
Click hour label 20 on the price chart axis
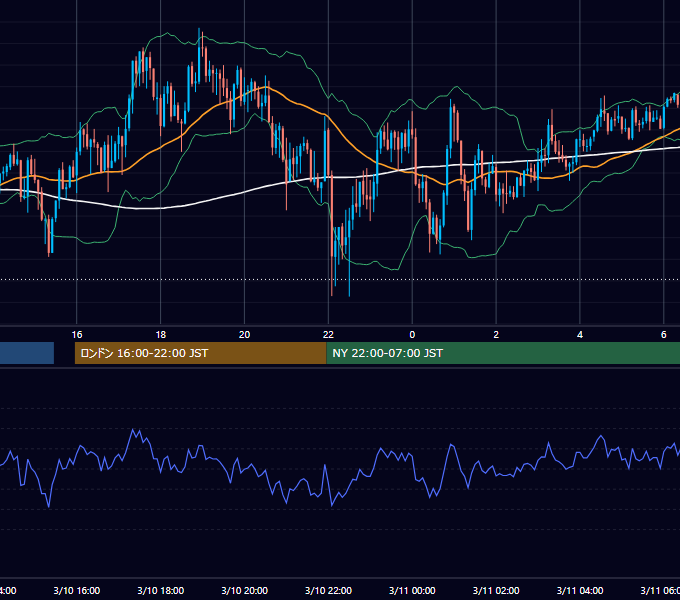(245, 335)
